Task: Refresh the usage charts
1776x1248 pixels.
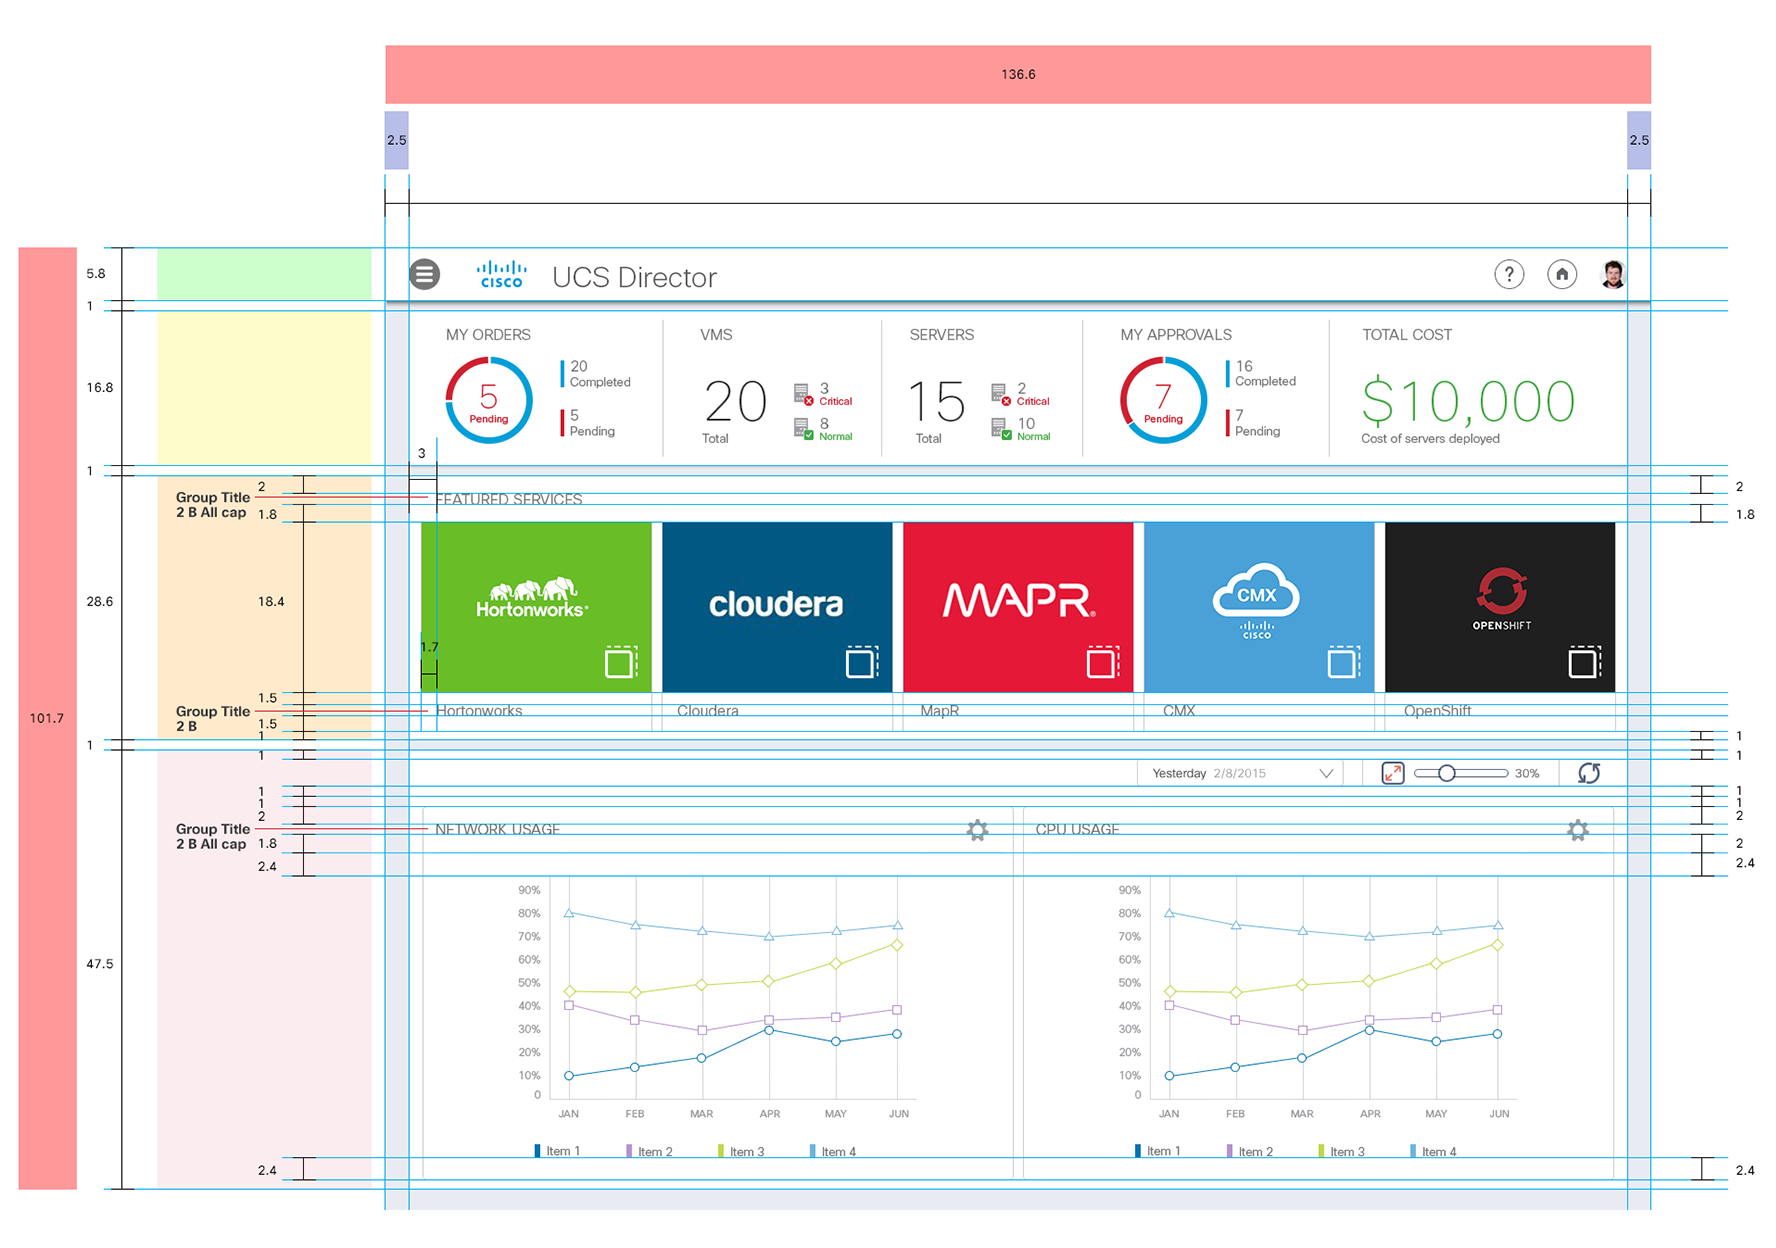Action: click(1589, 773)
